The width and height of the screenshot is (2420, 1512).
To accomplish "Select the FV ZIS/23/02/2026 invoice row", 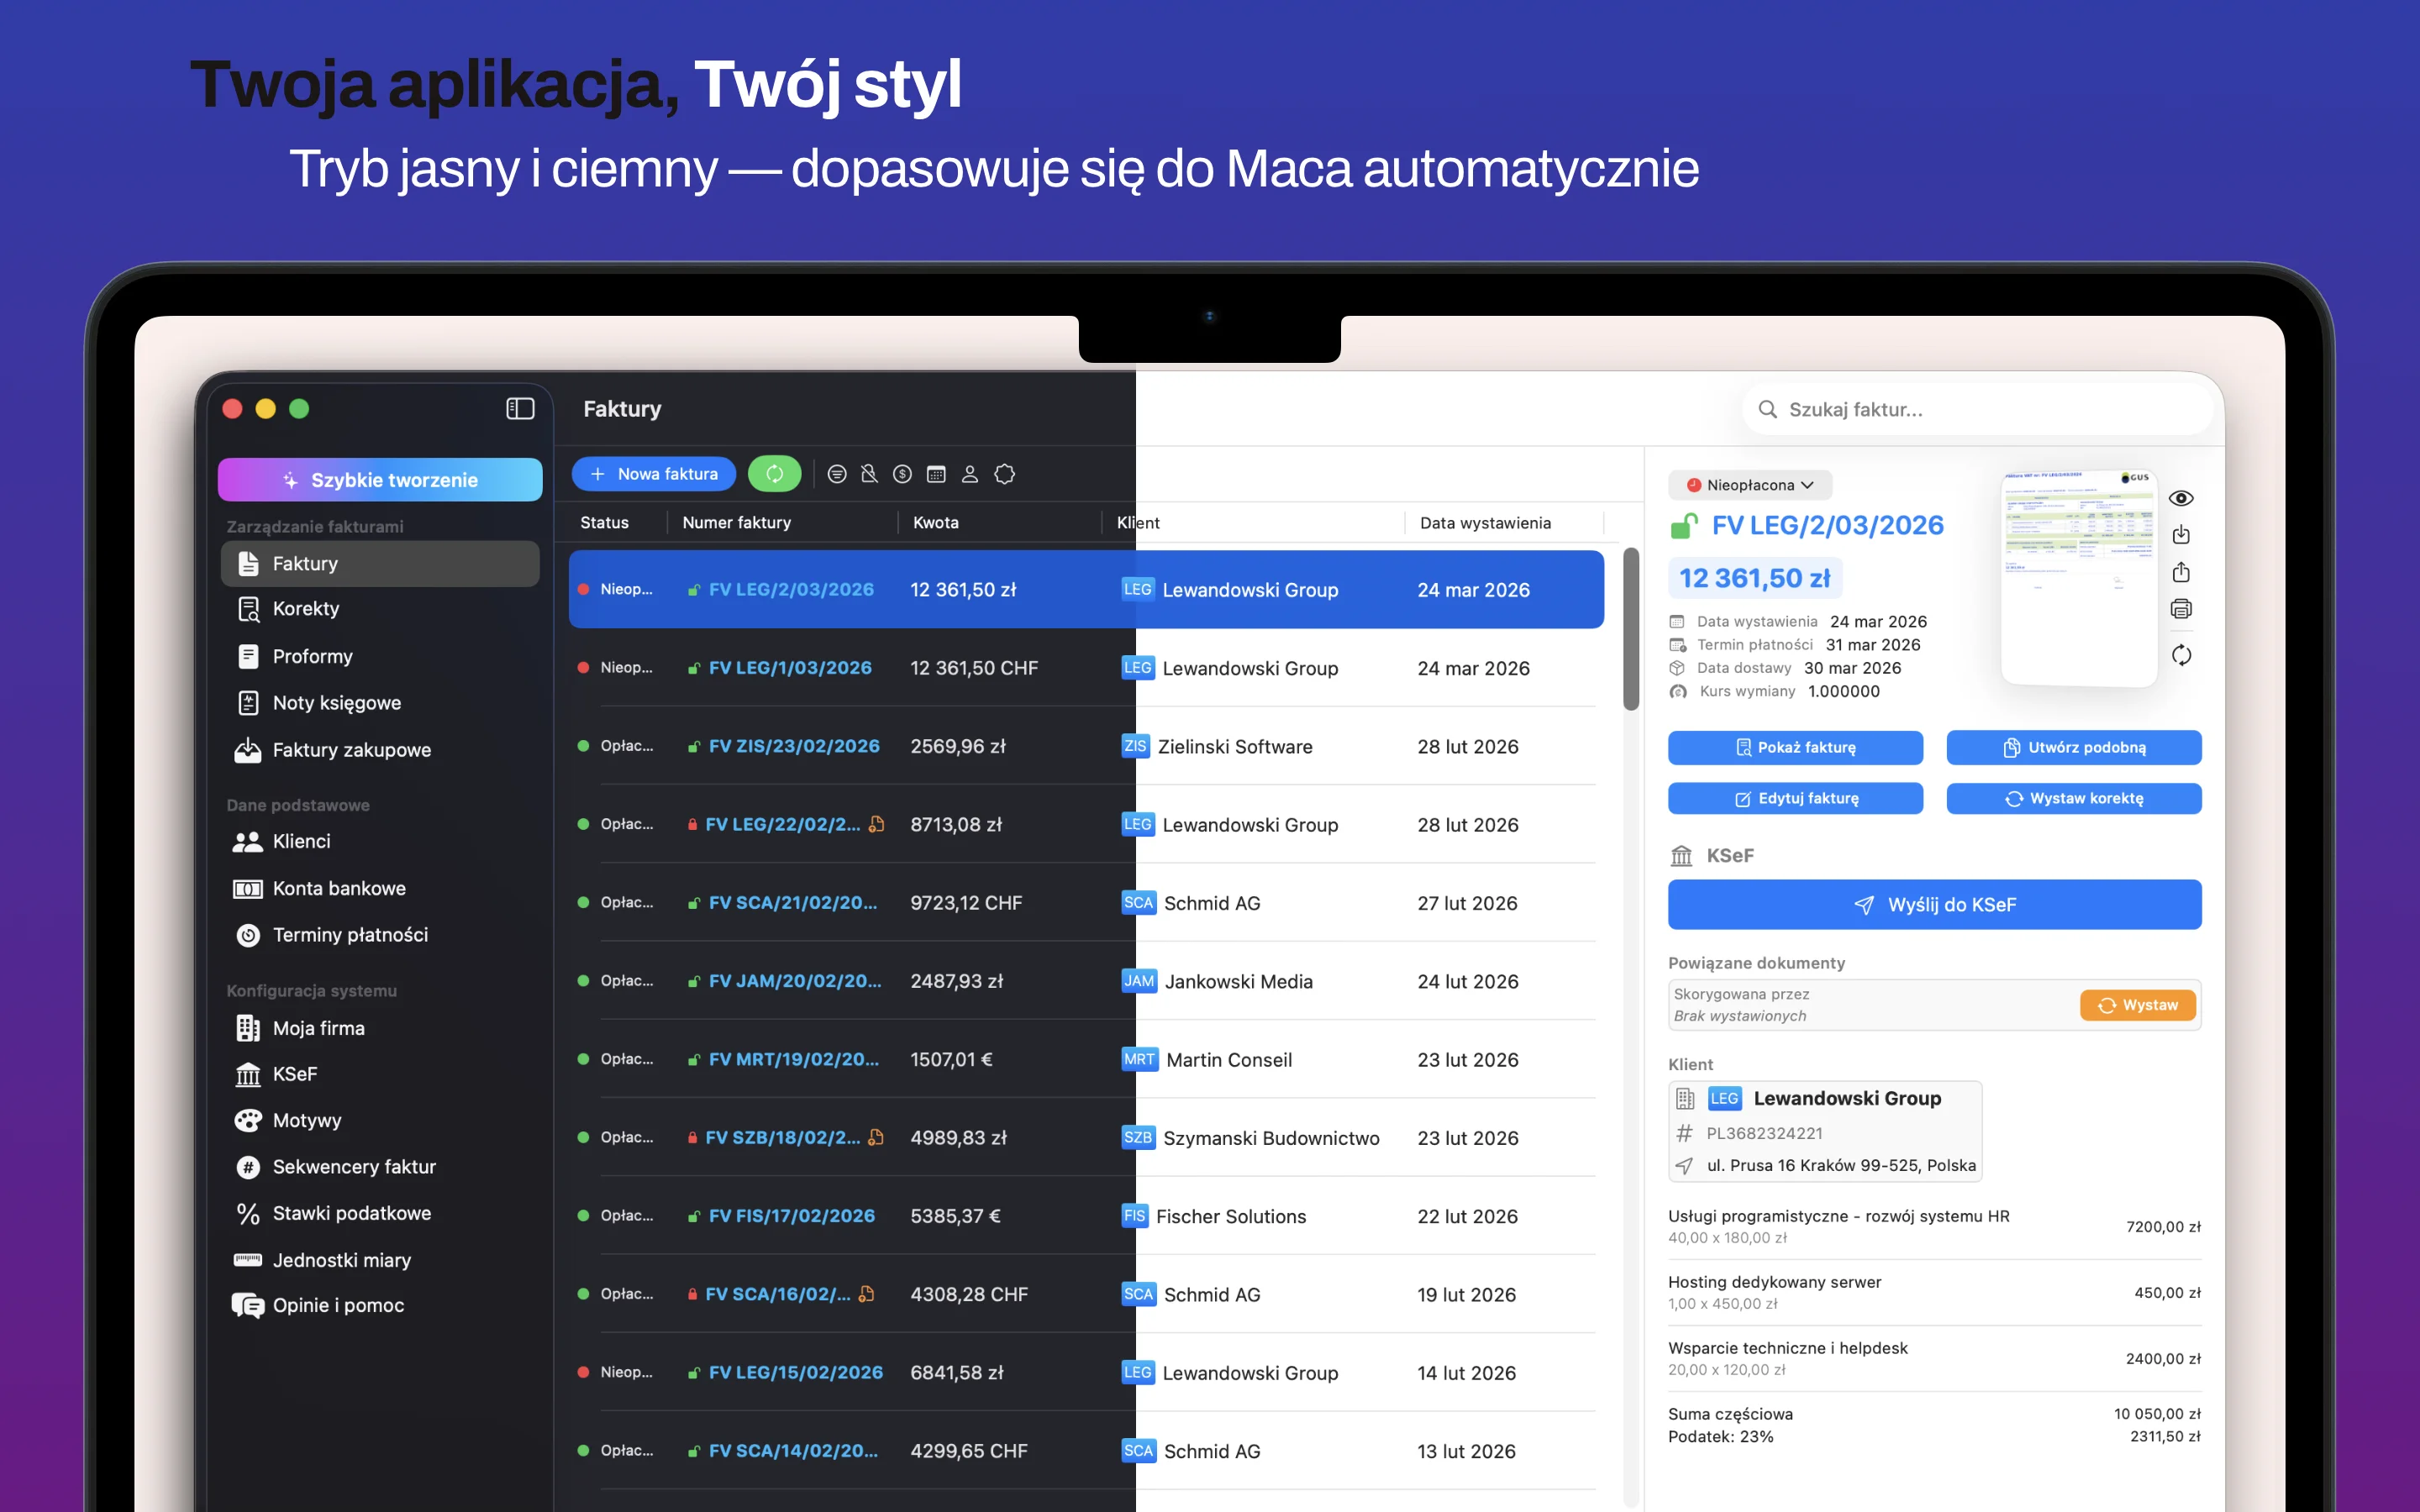I will [1086, 746].
